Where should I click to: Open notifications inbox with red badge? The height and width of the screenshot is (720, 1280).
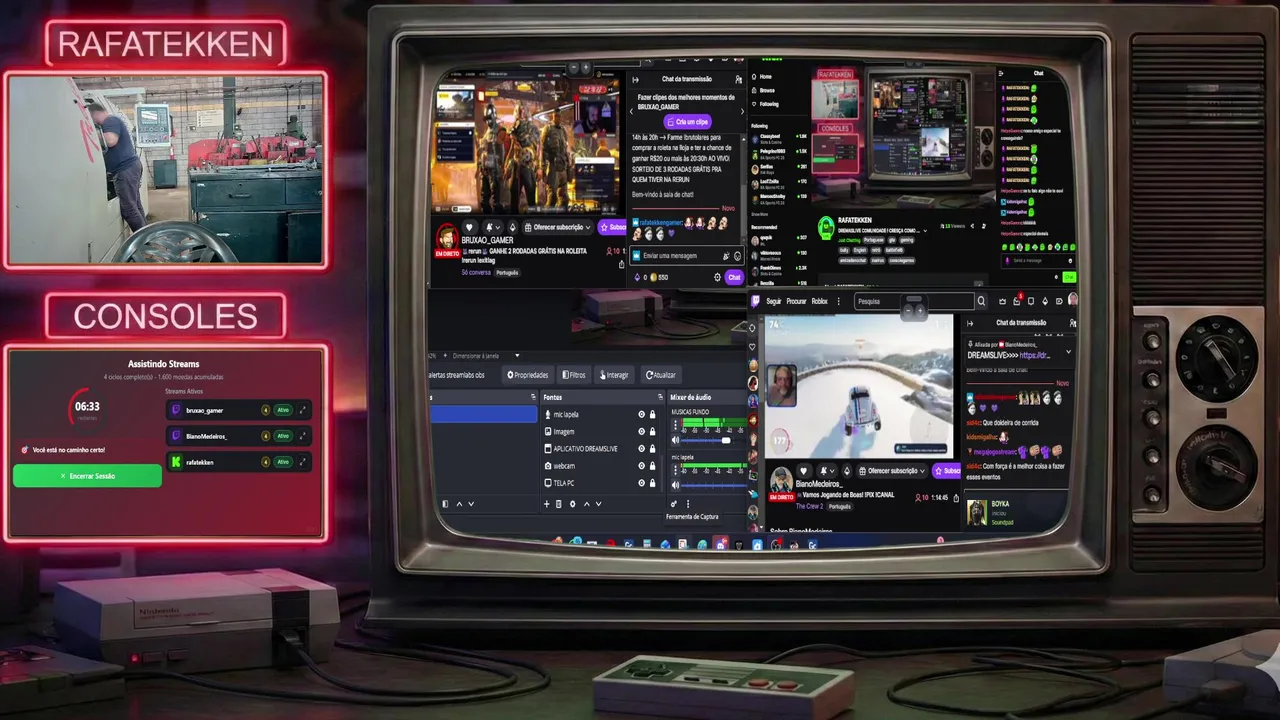click(x=1017, y=301)
